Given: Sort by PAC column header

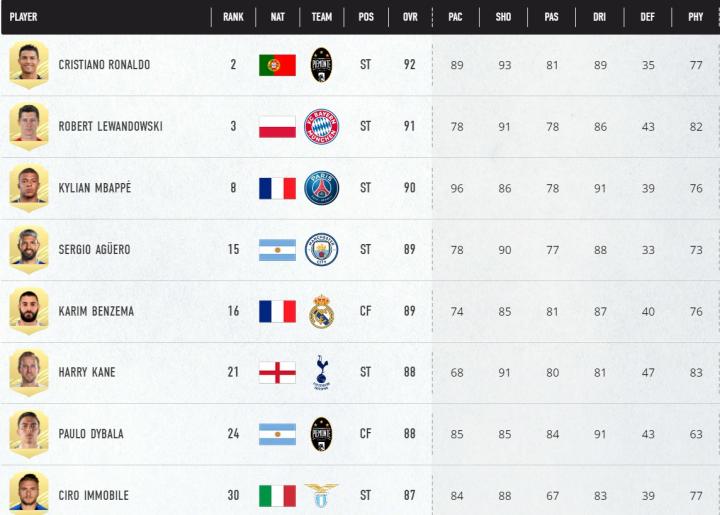Looking at the screenshot, I should click(x=456, y=17).
